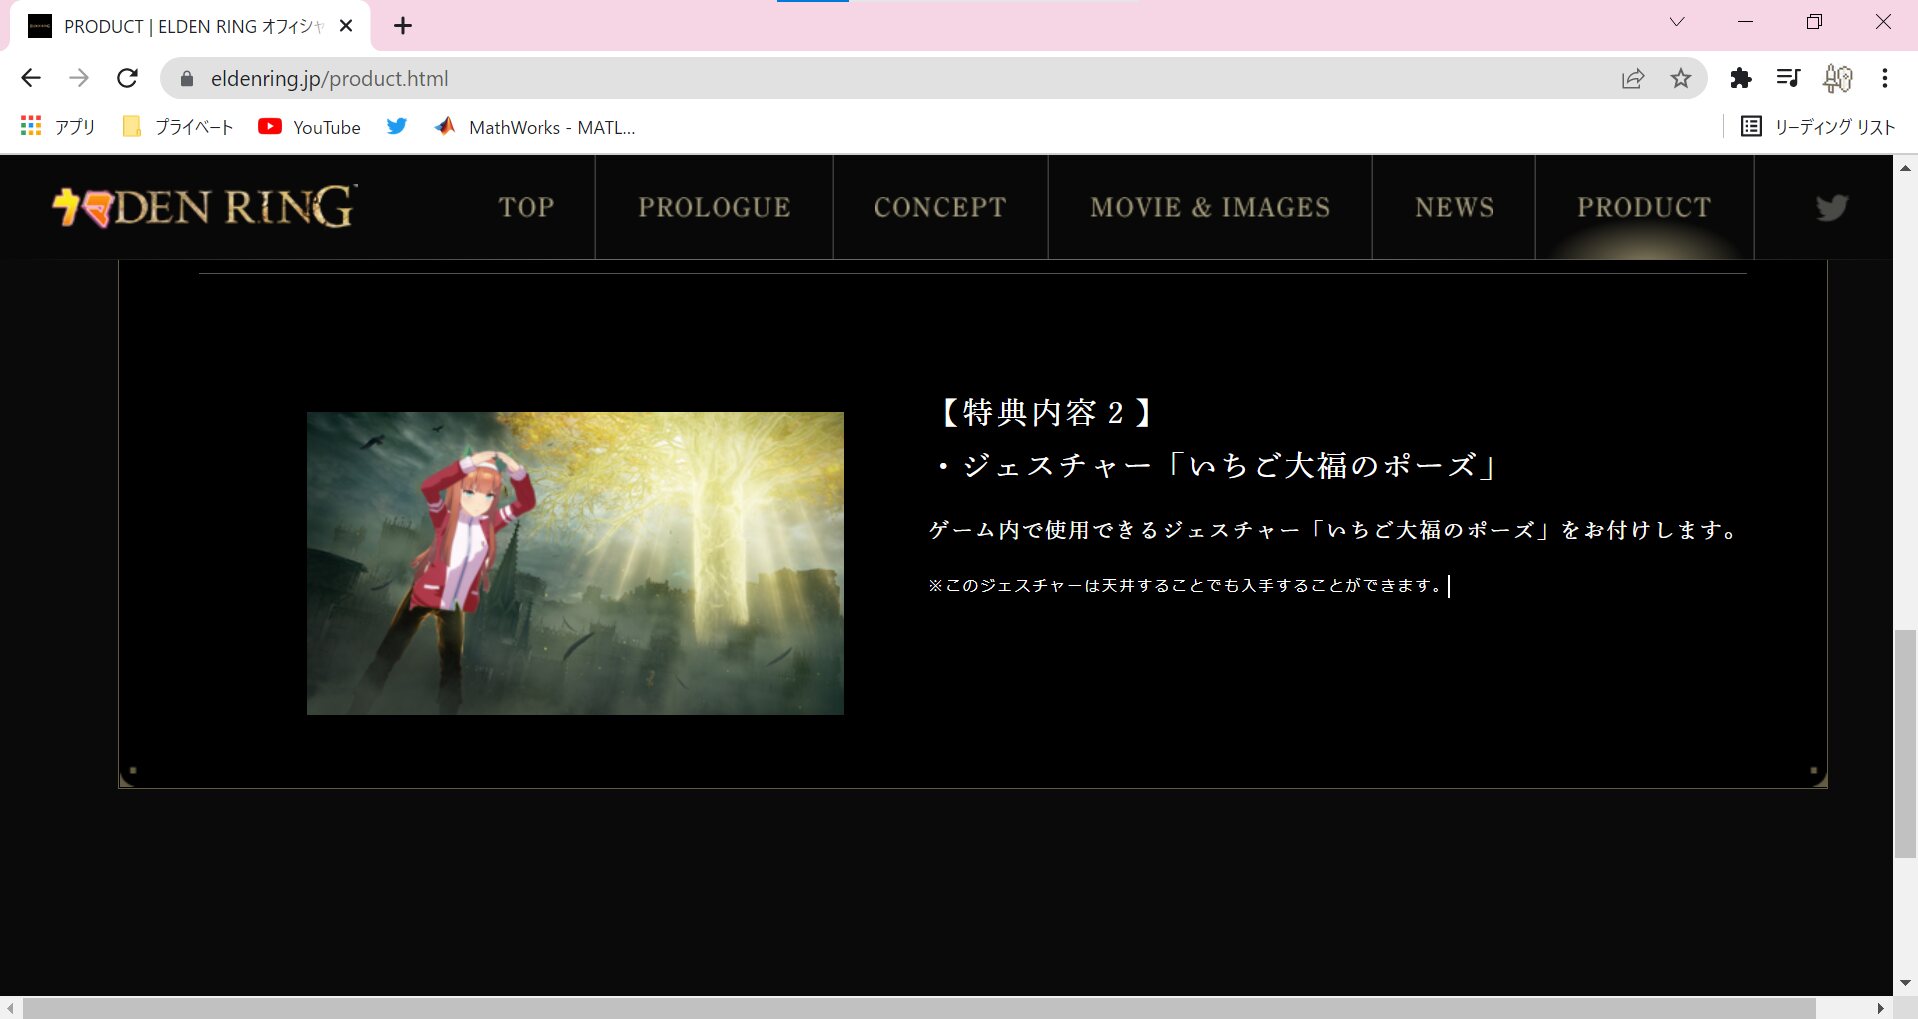Select MOVIE & IMAGES in the navigation
Screen dimensions: 1918x1019
[x=1210, y=207]
